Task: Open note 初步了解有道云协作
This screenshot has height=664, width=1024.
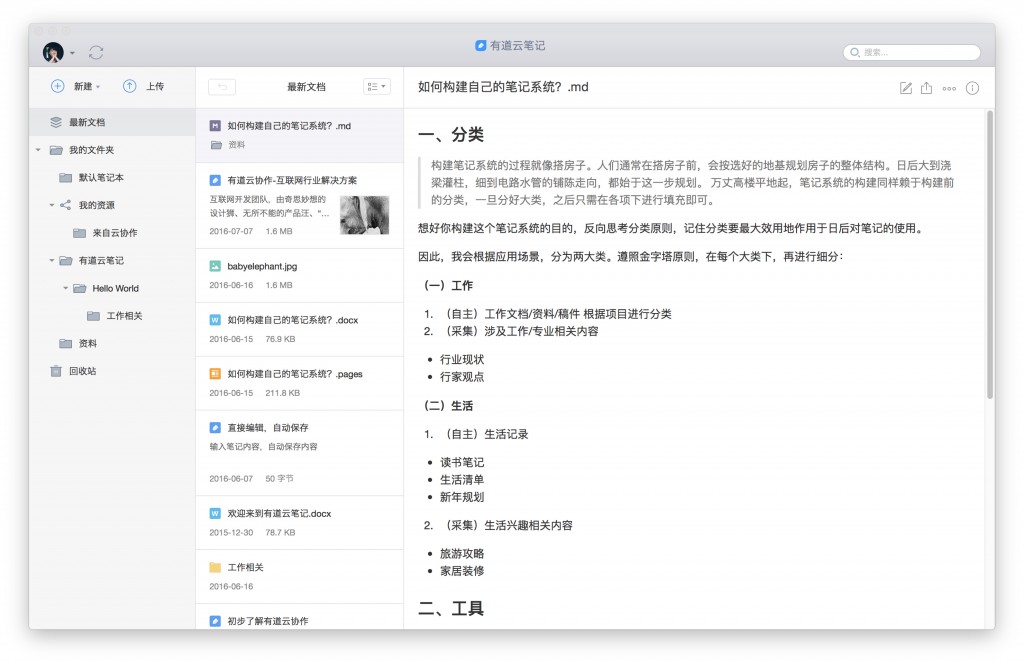Action: point(300,618)
